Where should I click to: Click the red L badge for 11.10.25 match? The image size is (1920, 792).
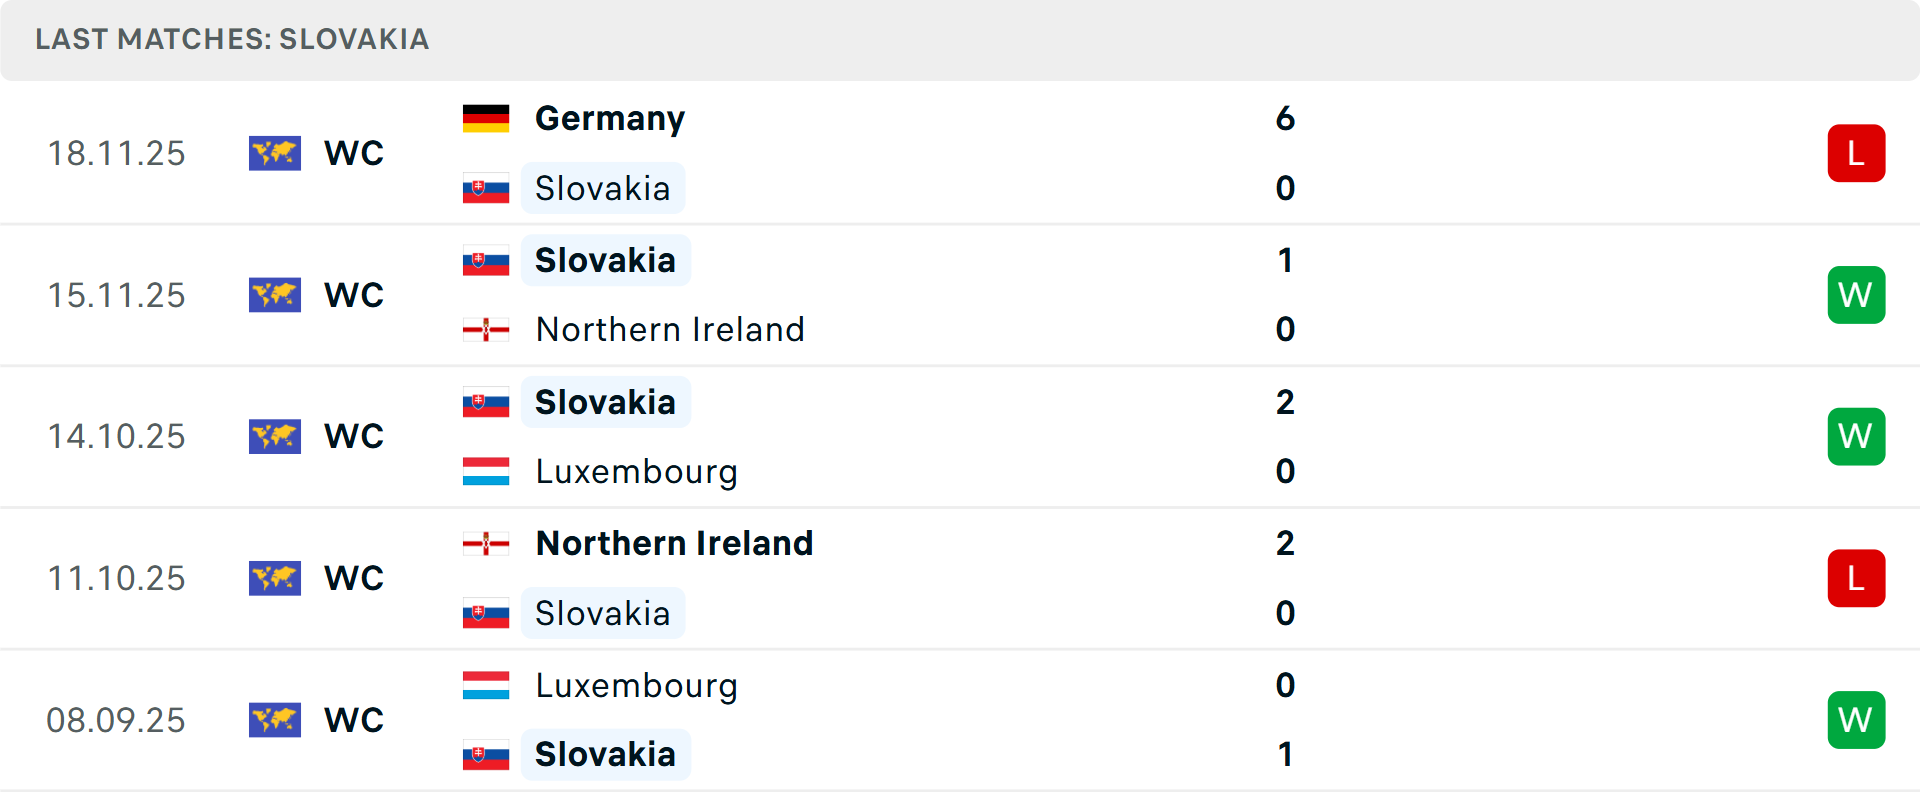[x=1856, y=578]
